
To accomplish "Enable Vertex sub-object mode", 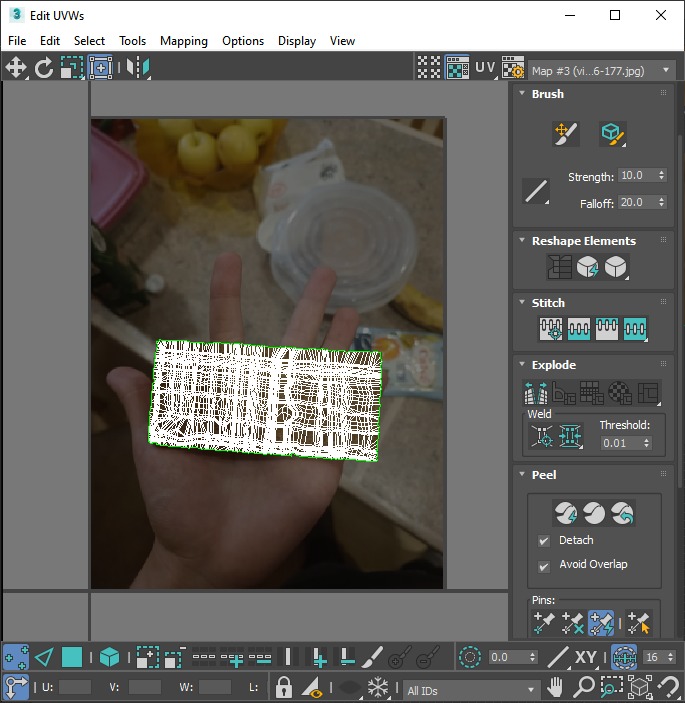I will [x=16, y=657].
